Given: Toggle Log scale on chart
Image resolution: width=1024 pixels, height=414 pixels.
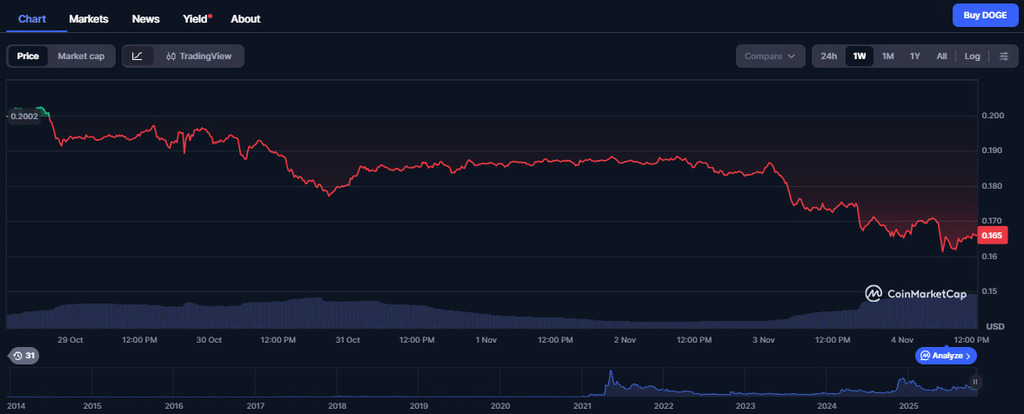Looking at the screenshot, I should (972, 56).
